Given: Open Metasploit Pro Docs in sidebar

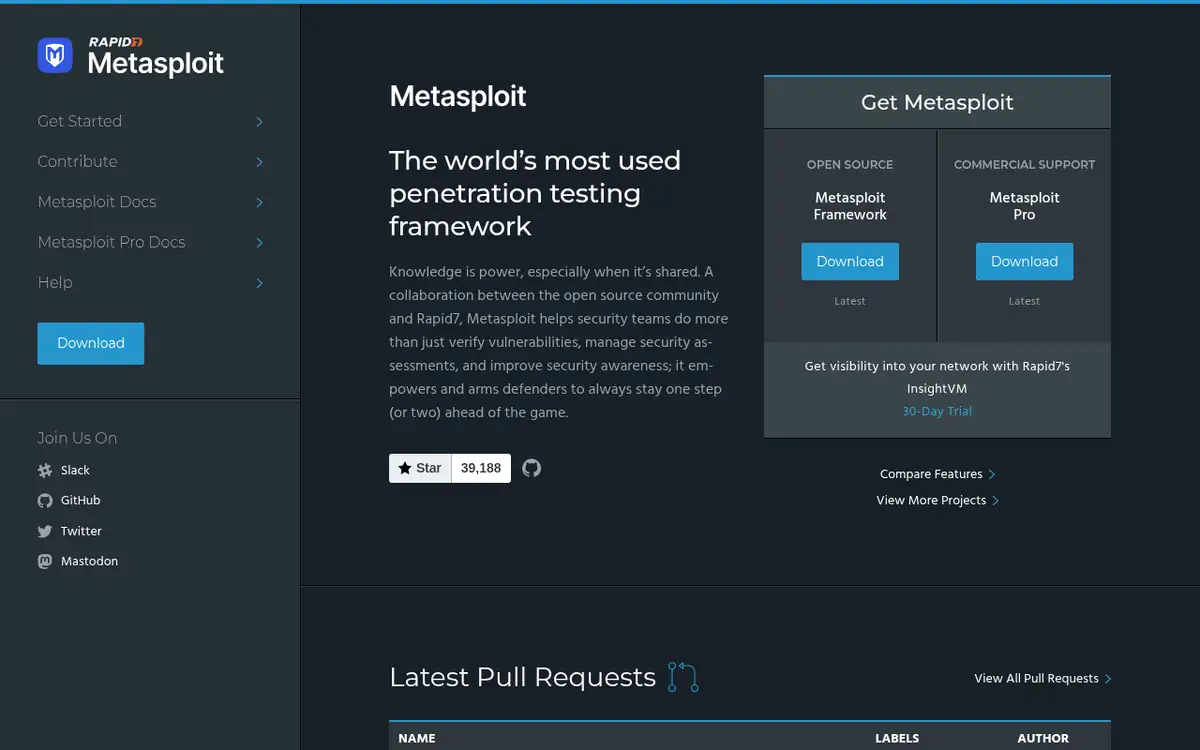Looking at the screenshot, I should click(111, 242).
